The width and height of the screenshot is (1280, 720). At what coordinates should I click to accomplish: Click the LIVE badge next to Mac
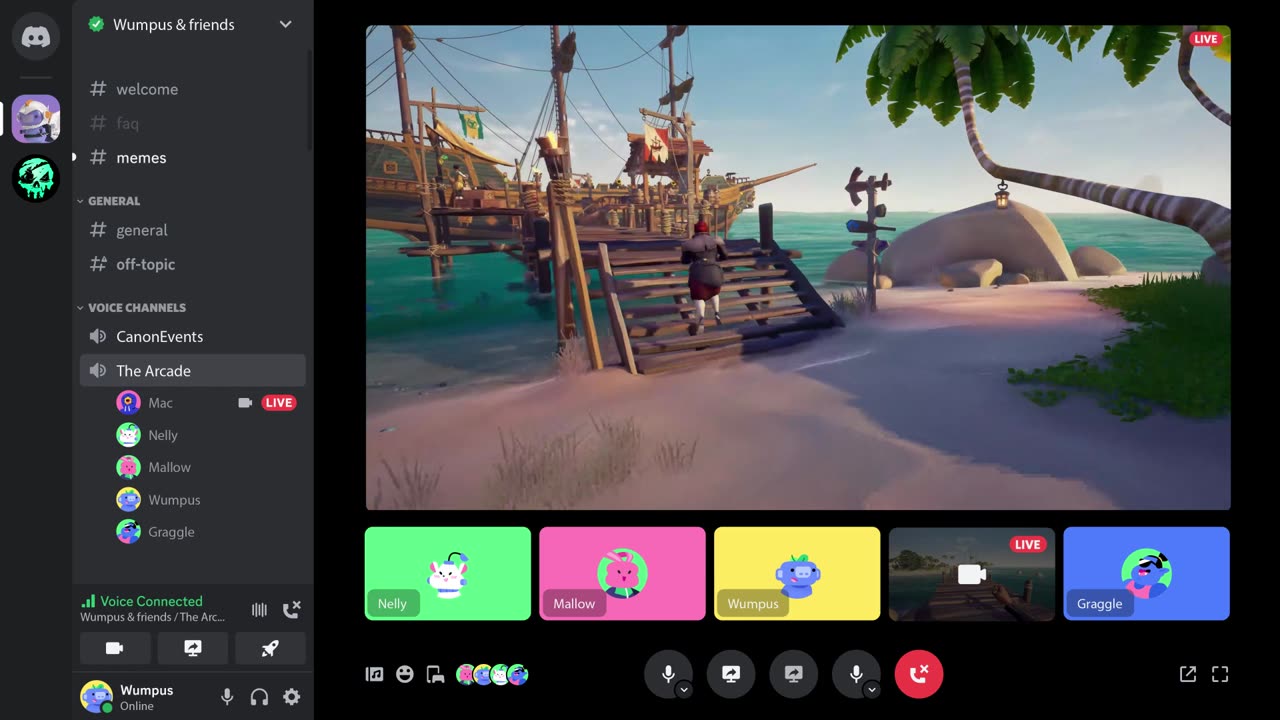point(279,403)
